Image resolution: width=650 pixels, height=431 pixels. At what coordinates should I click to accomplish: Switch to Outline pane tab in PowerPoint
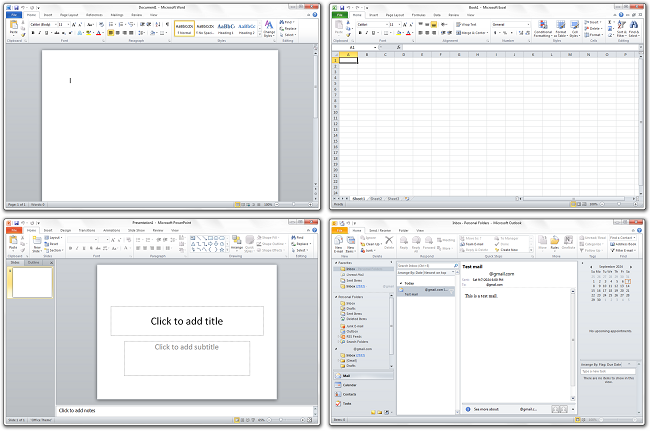click(34, 263)
